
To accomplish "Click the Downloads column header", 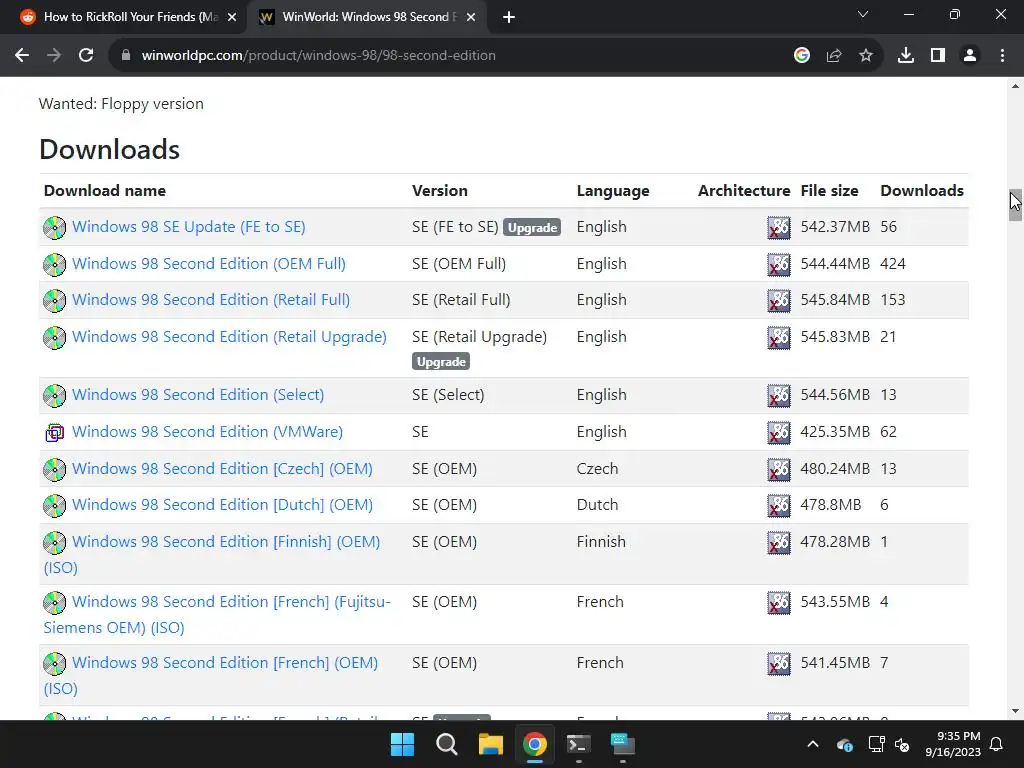I will [921, 191].
